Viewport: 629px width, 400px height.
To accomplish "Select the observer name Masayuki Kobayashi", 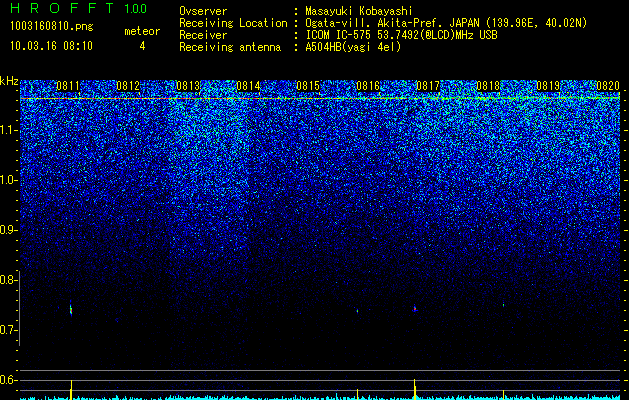I will click(x=359, y=11).
